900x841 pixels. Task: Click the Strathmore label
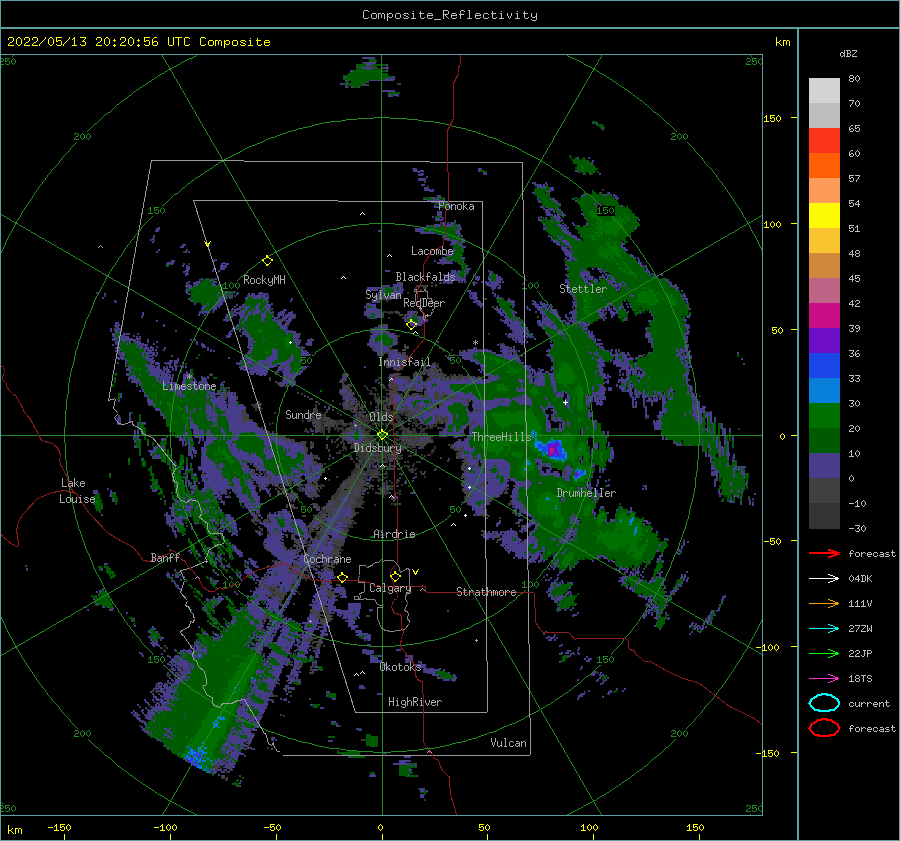(x=486, y=592)
